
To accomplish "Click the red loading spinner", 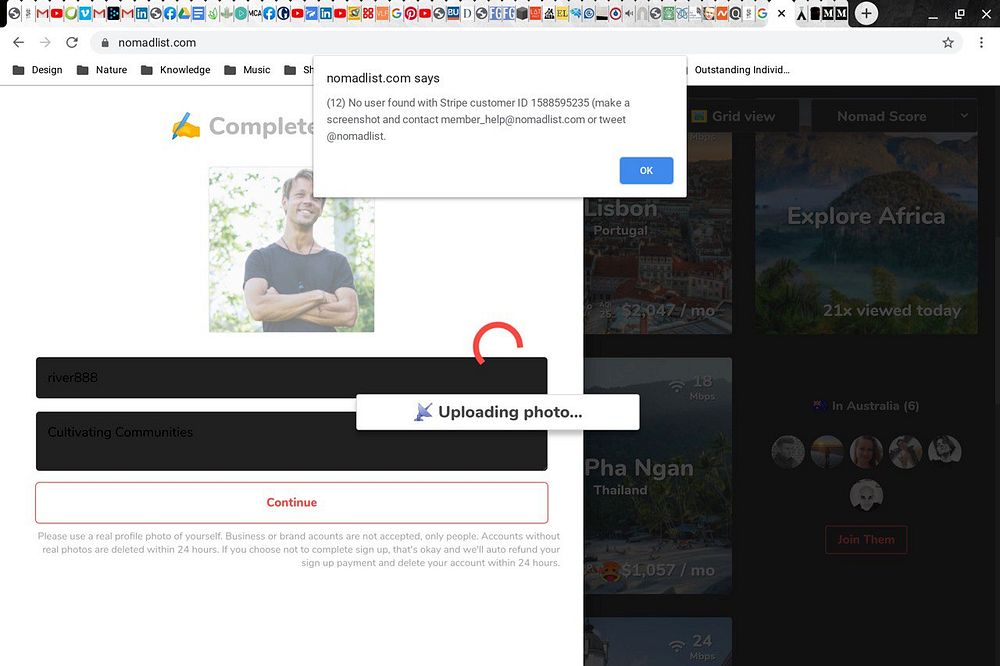I will pos(497,343).
